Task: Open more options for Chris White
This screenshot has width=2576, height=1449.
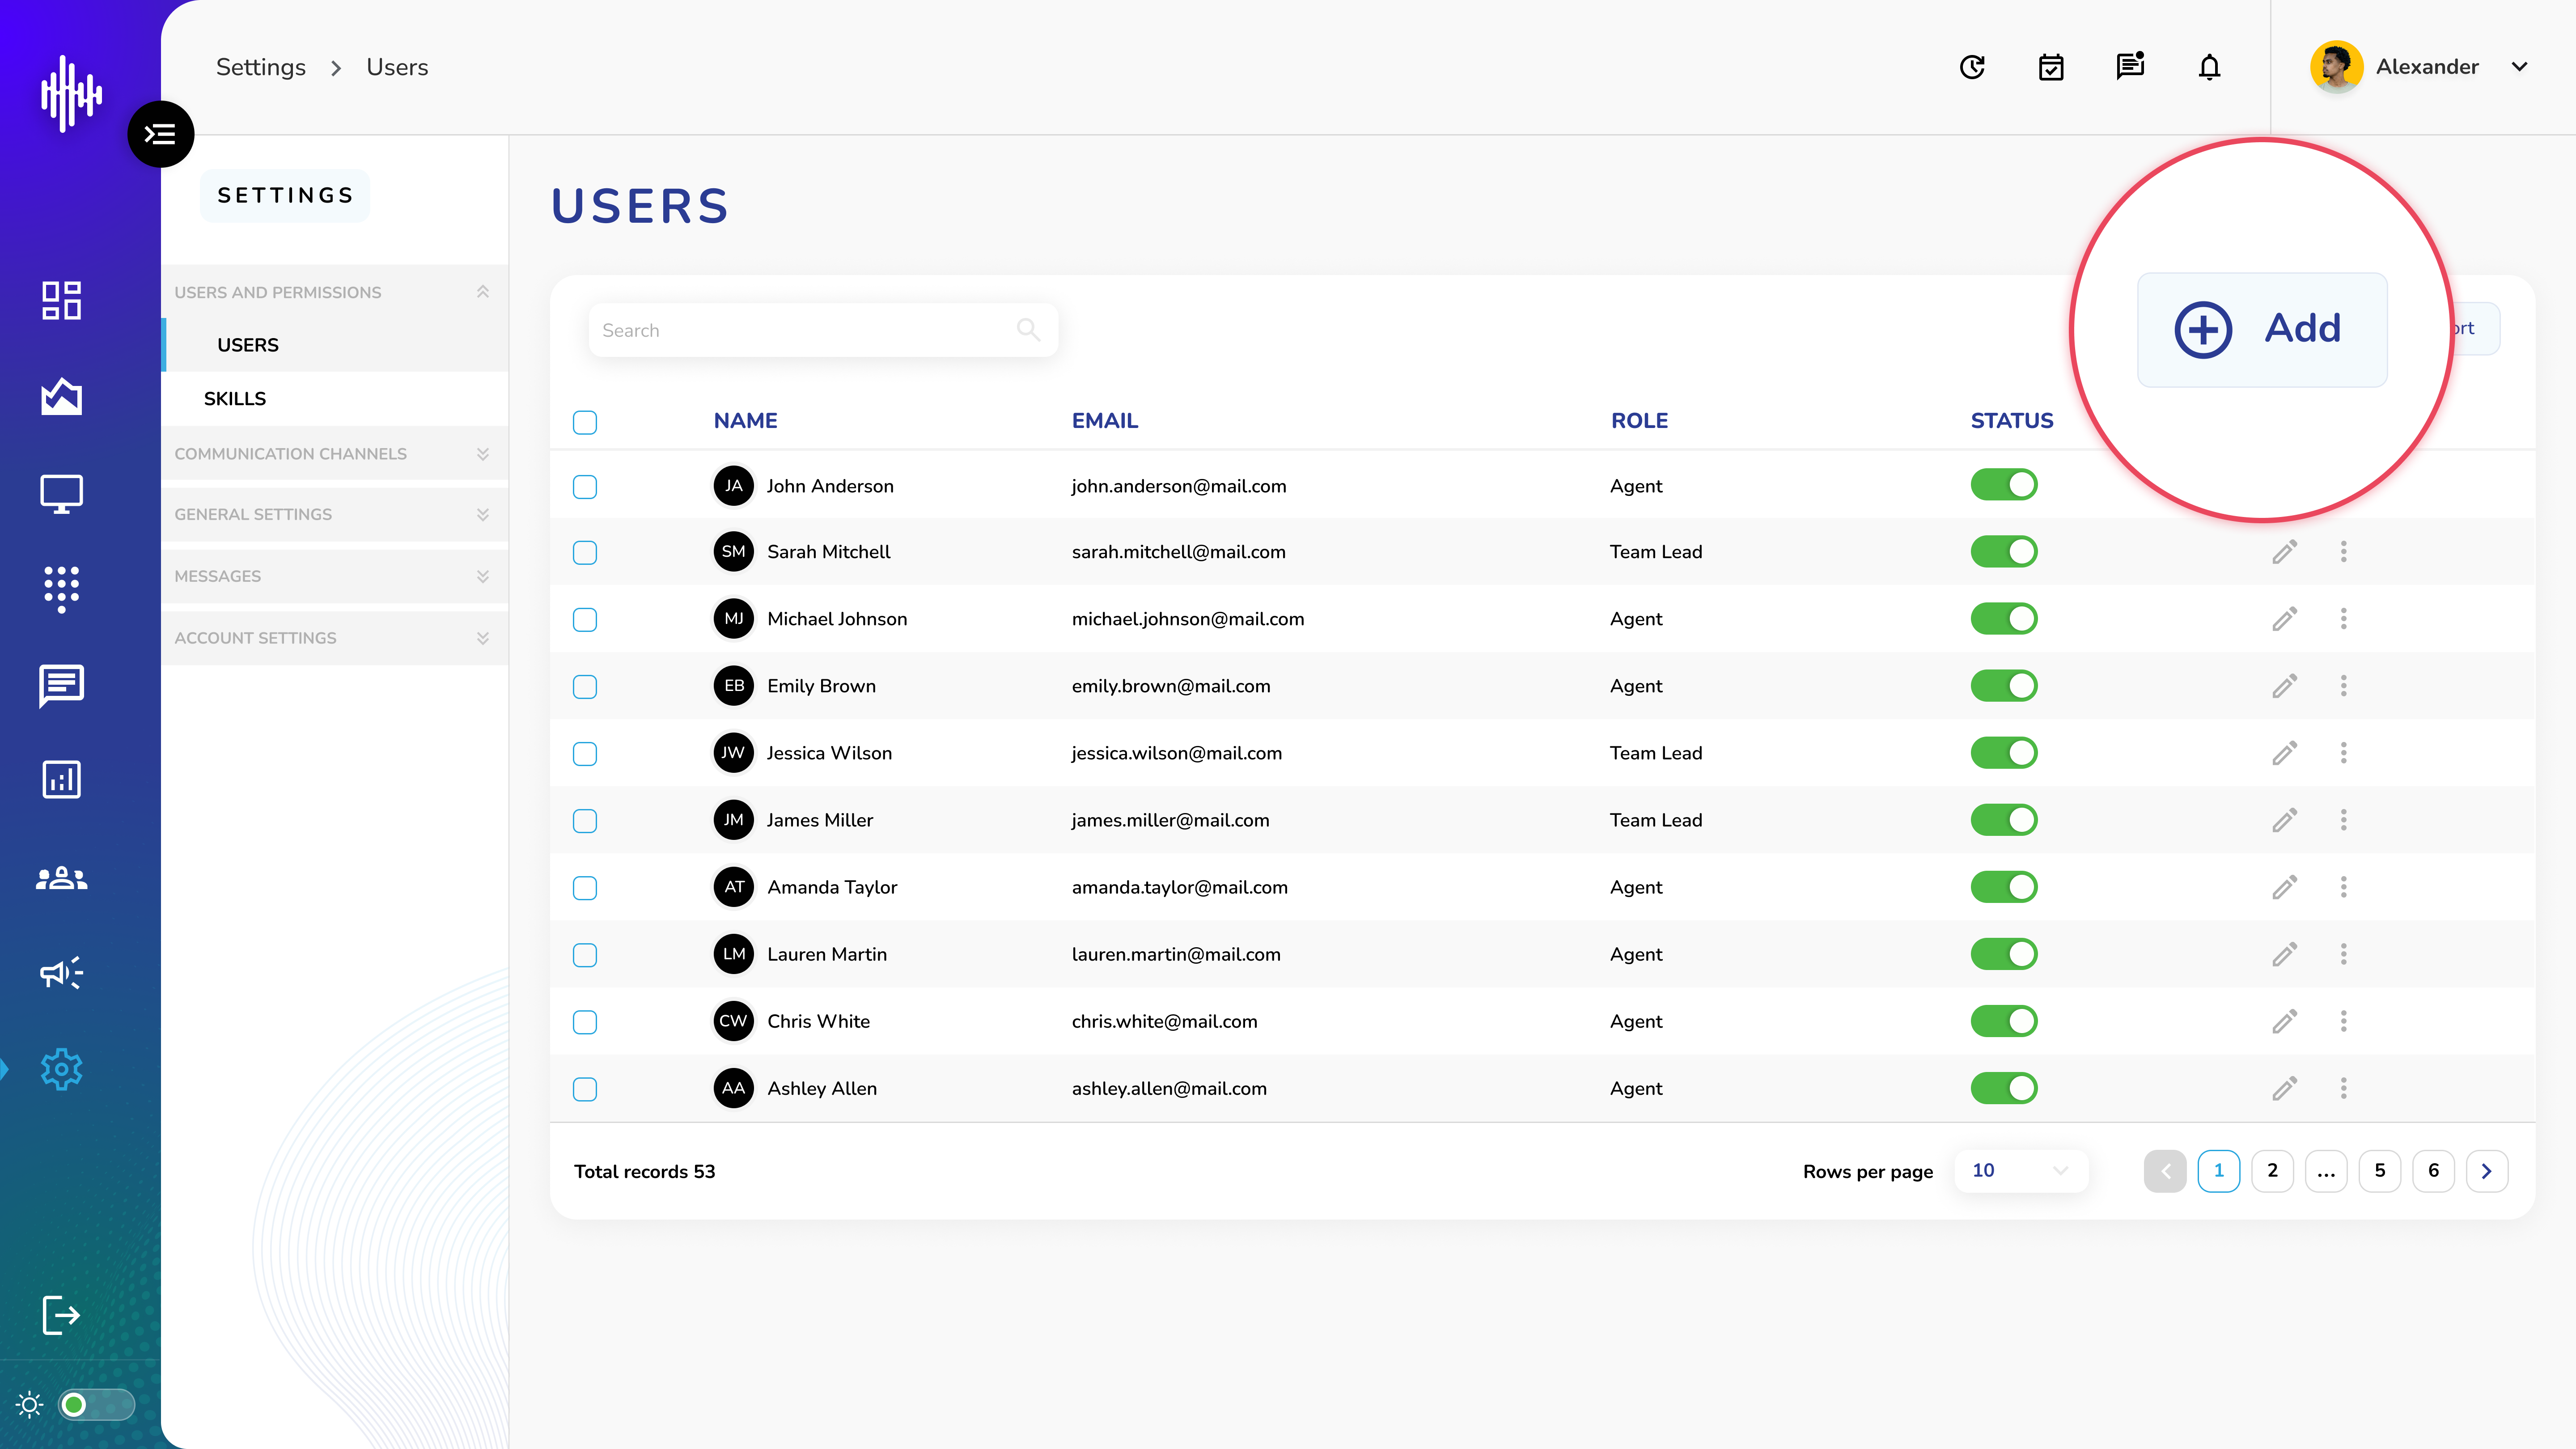Action: pyautogui.click(x=2343, y=1021)
